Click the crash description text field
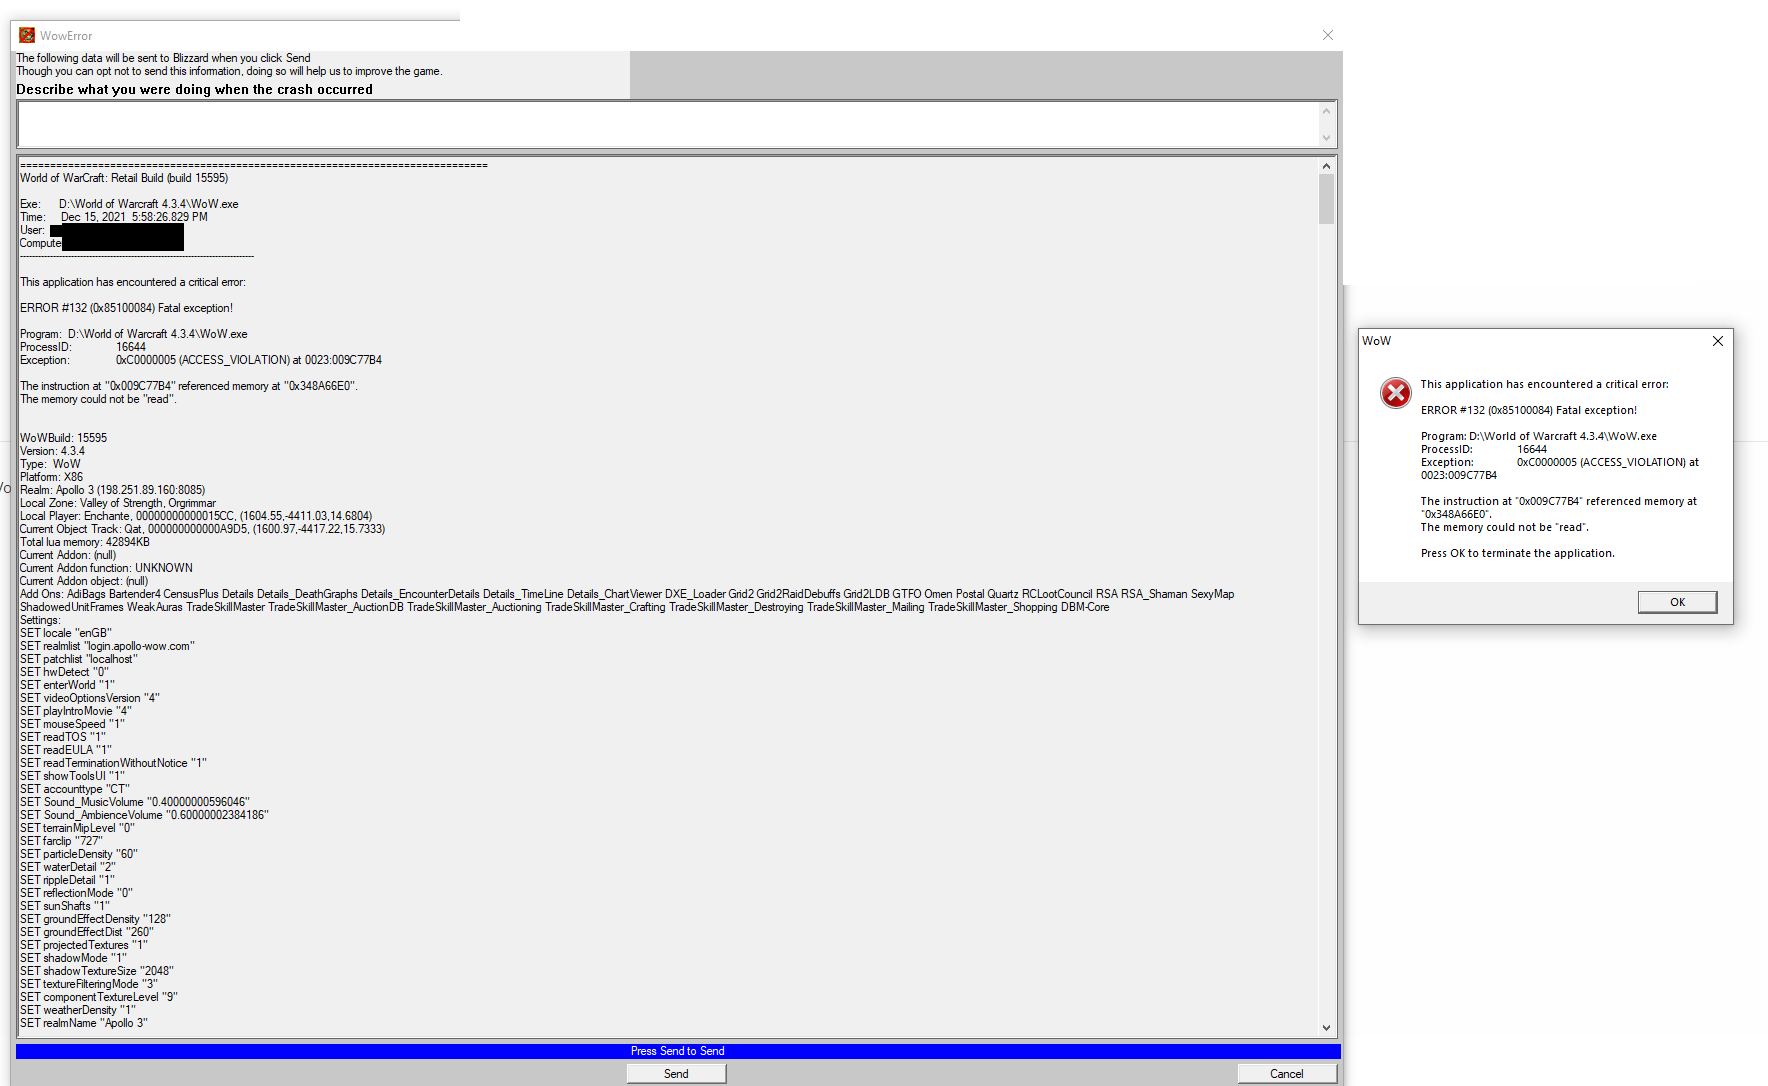 coord(668,125)
